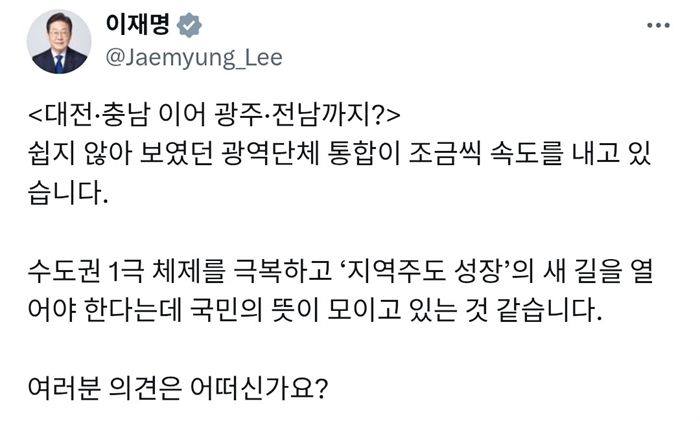This screenshot has height=421, width=700.
Task: Click the word 속도를
Action: coord(510,153)
